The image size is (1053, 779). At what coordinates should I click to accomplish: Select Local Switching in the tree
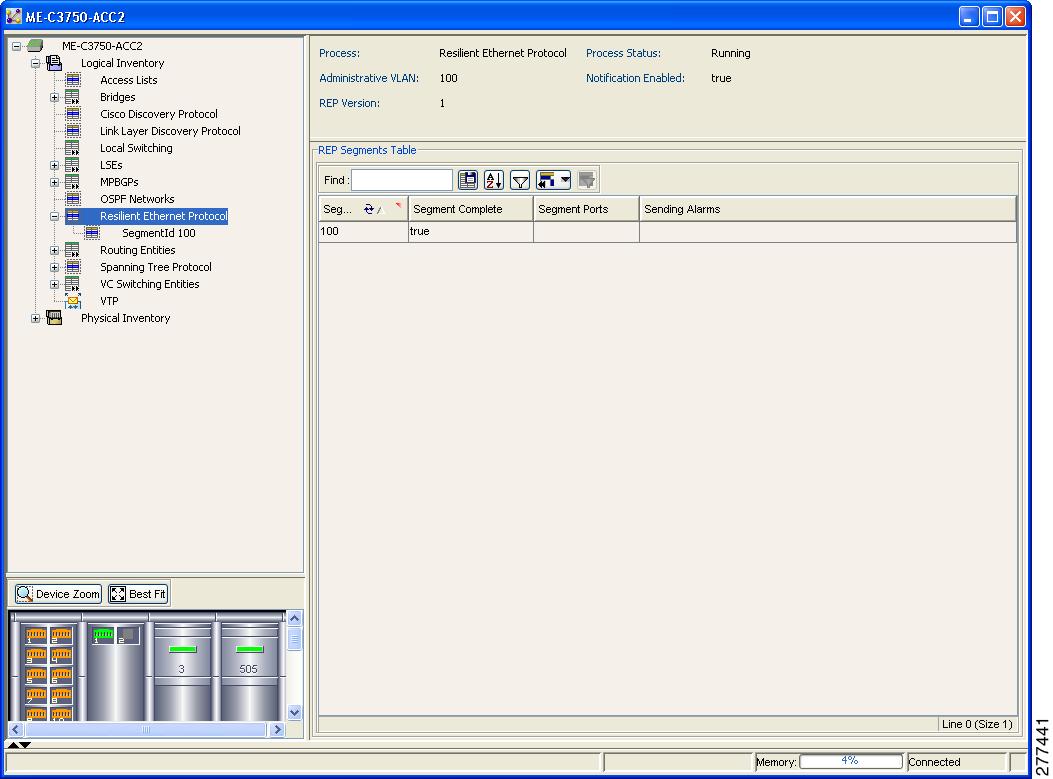136,148
